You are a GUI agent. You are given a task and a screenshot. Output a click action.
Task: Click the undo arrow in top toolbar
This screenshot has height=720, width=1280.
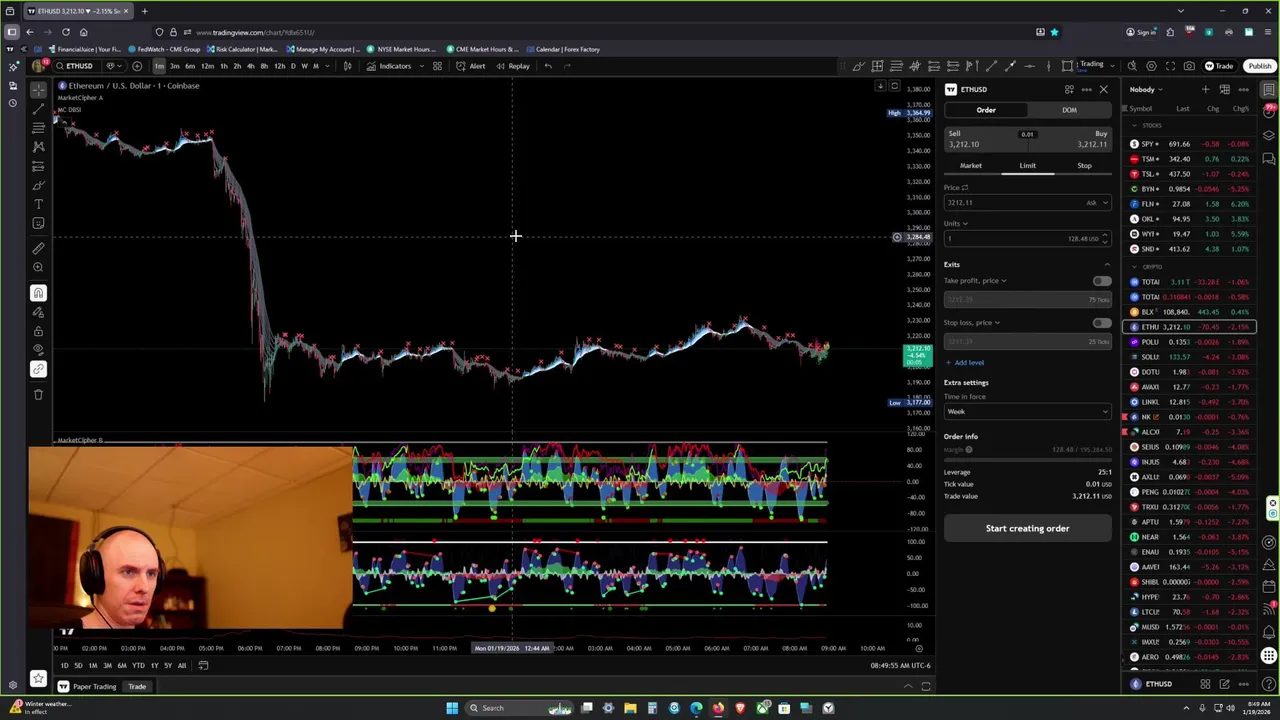[548, 66]
